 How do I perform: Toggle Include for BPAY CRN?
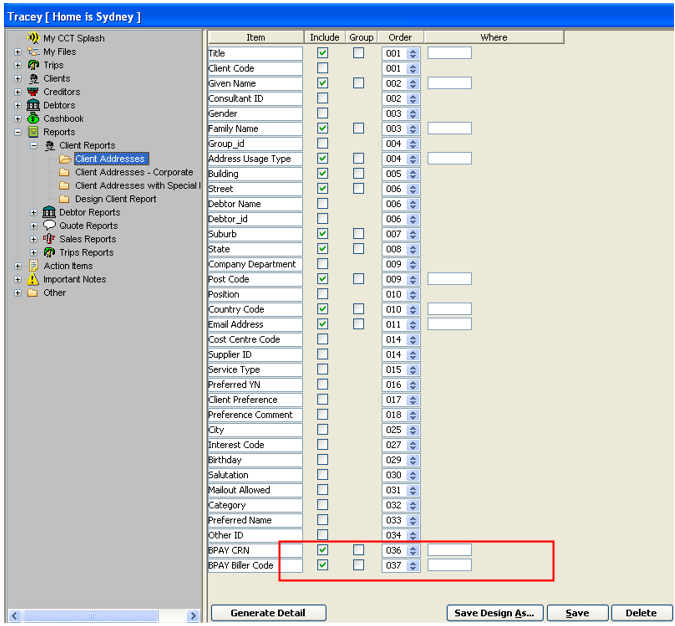pyautogui.click(x=322, y=549)
